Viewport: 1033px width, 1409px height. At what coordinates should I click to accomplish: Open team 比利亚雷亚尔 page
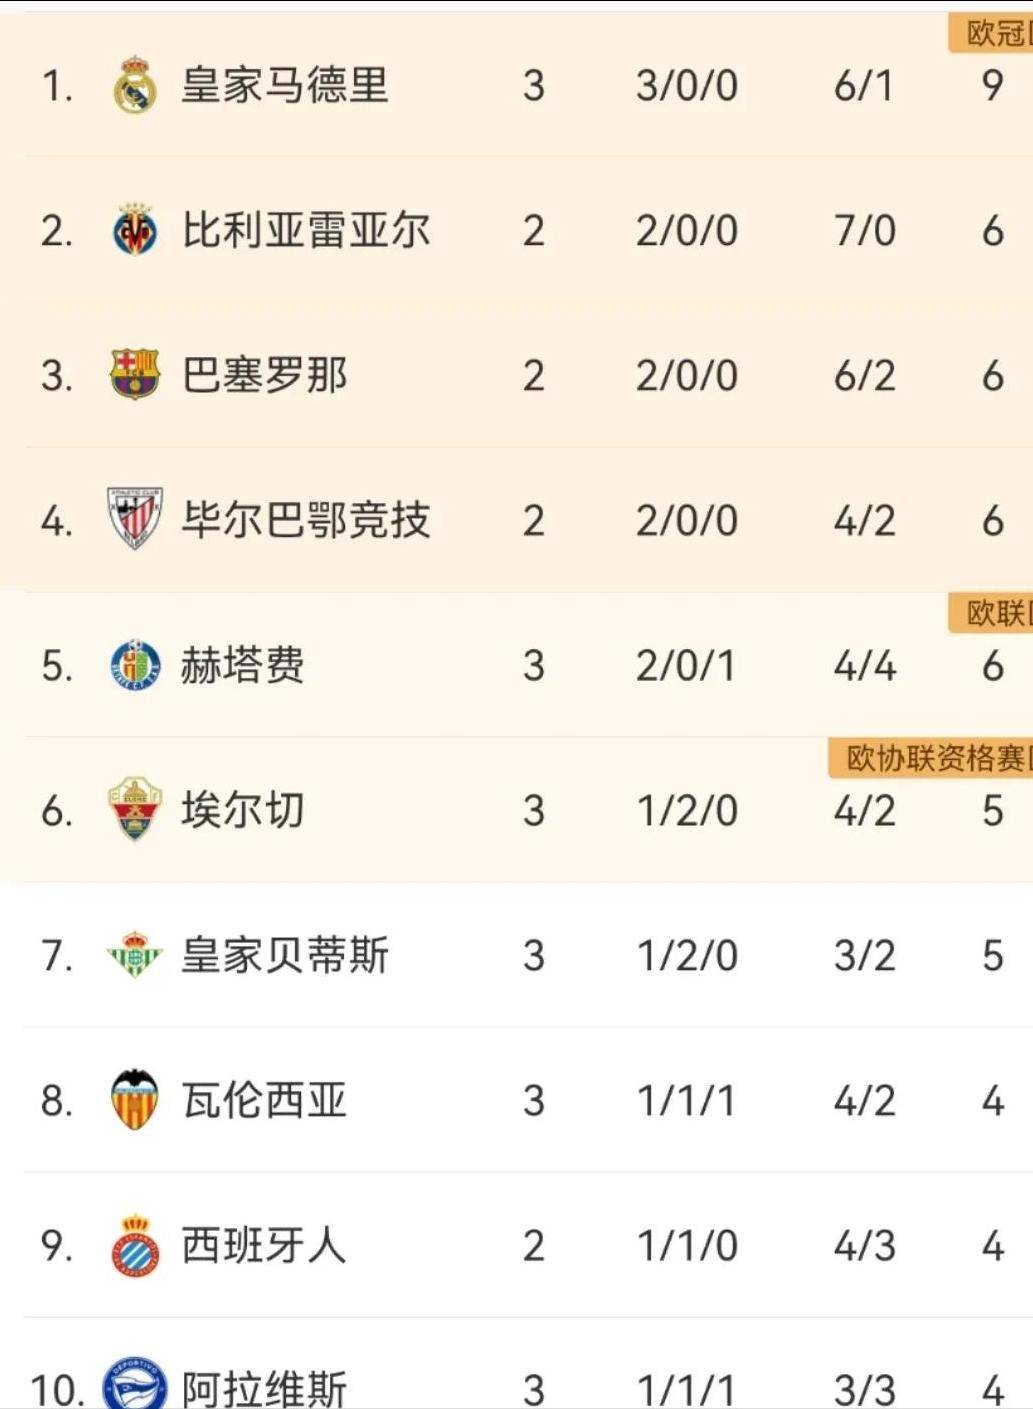click(305, 230)
